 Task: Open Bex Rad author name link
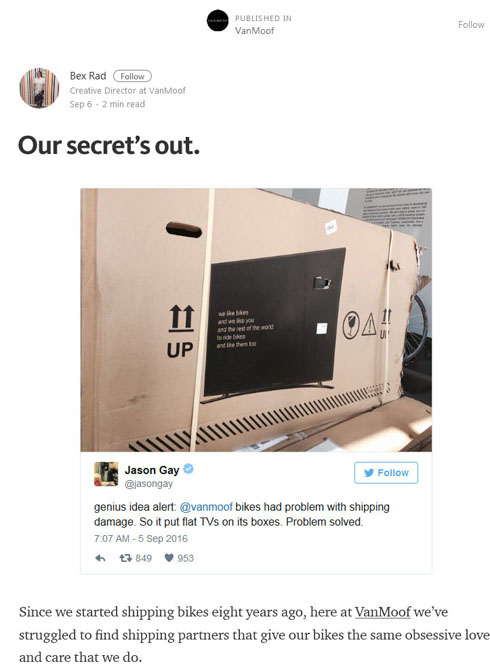coord(88,76)
